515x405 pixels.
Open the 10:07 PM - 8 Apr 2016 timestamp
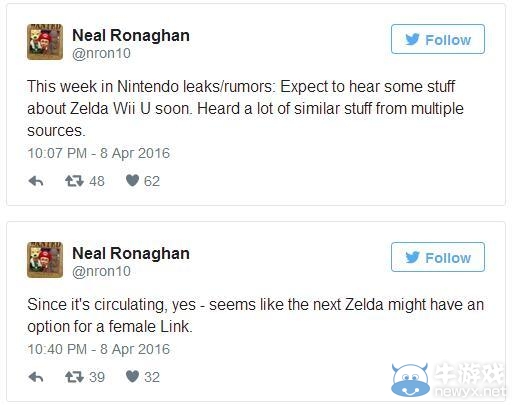[x=99, y=153]
